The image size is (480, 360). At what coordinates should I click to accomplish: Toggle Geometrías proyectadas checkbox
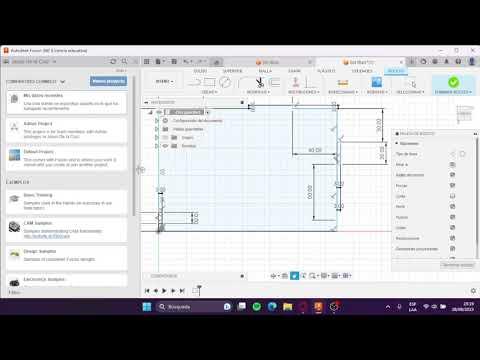point(452,249)
